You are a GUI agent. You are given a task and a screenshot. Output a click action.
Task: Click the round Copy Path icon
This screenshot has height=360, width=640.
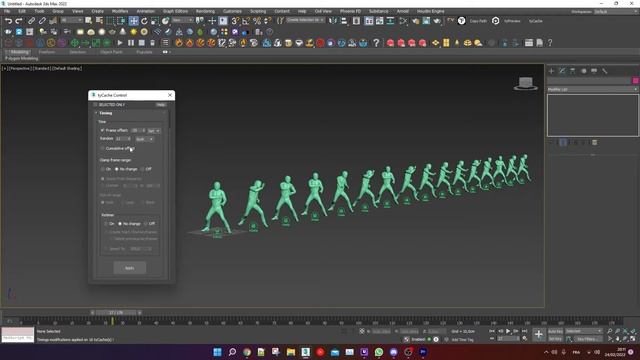click(x=461, y=21)
